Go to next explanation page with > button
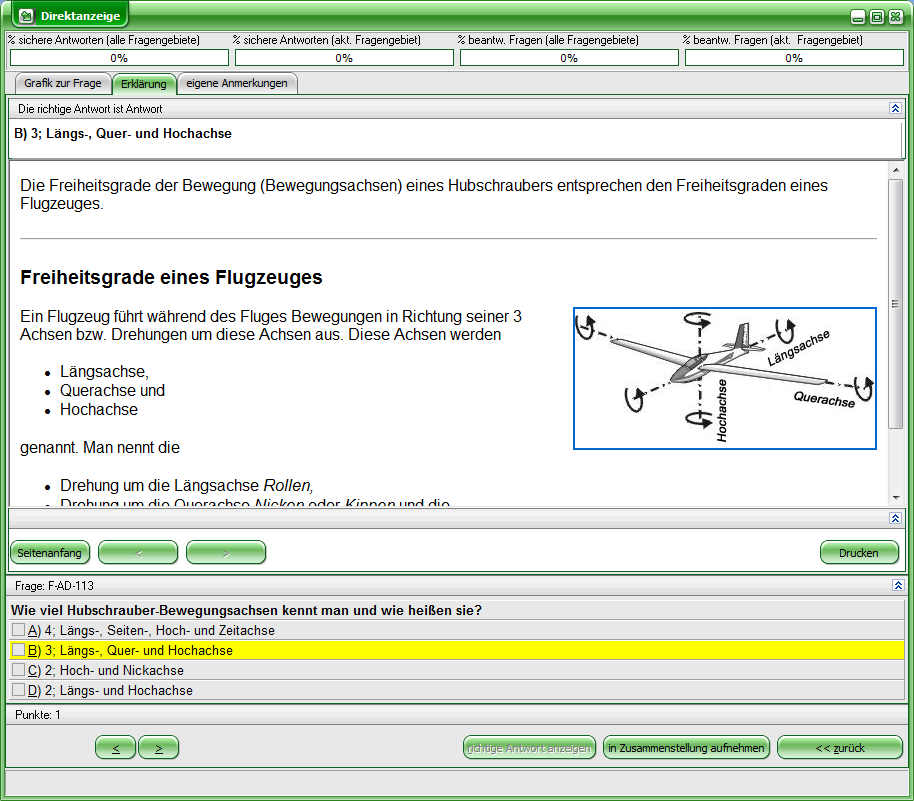The height and width of the screenshot is (801, 914). point(226,553)
